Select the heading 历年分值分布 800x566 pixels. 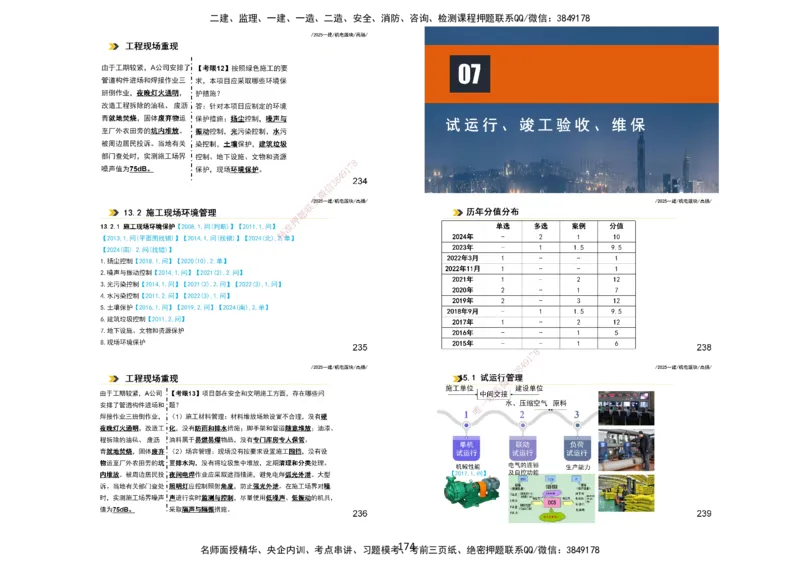coord(492,212)
